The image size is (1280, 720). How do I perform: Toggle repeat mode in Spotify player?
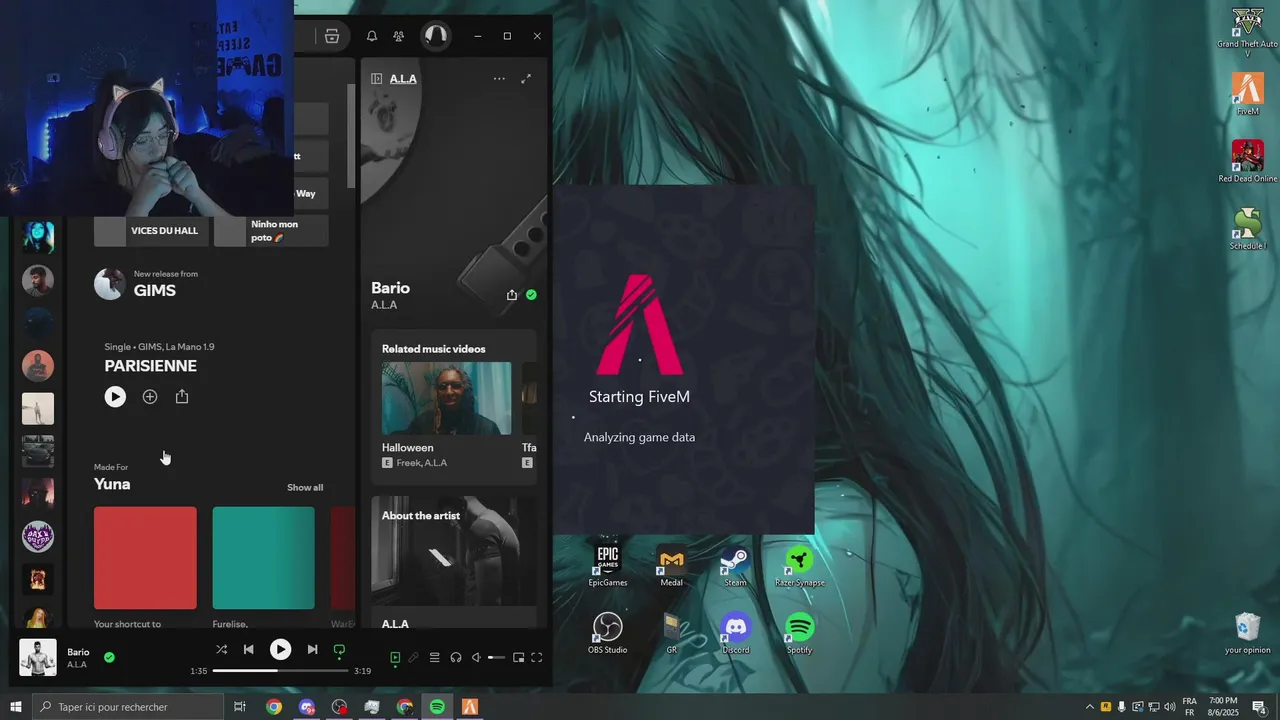point(339,650)
